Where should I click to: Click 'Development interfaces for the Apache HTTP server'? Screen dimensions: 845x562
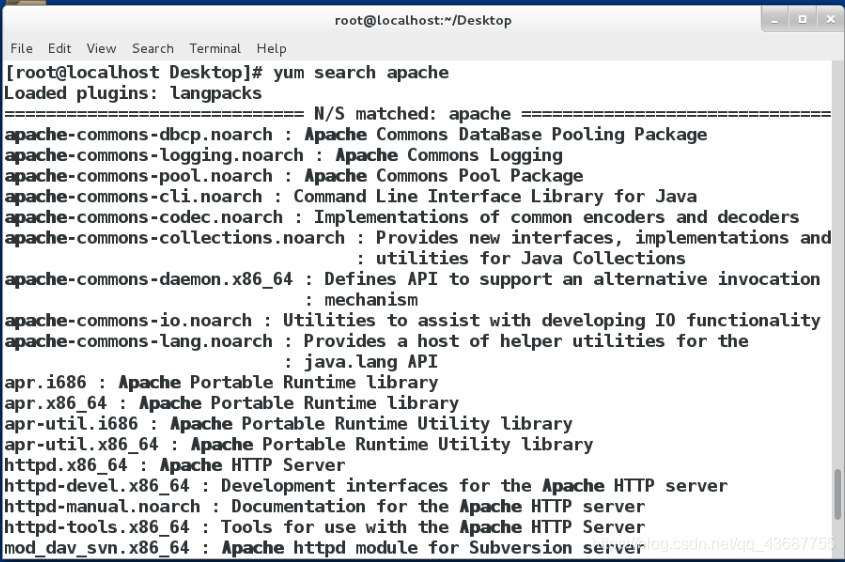tap(474, 485)
